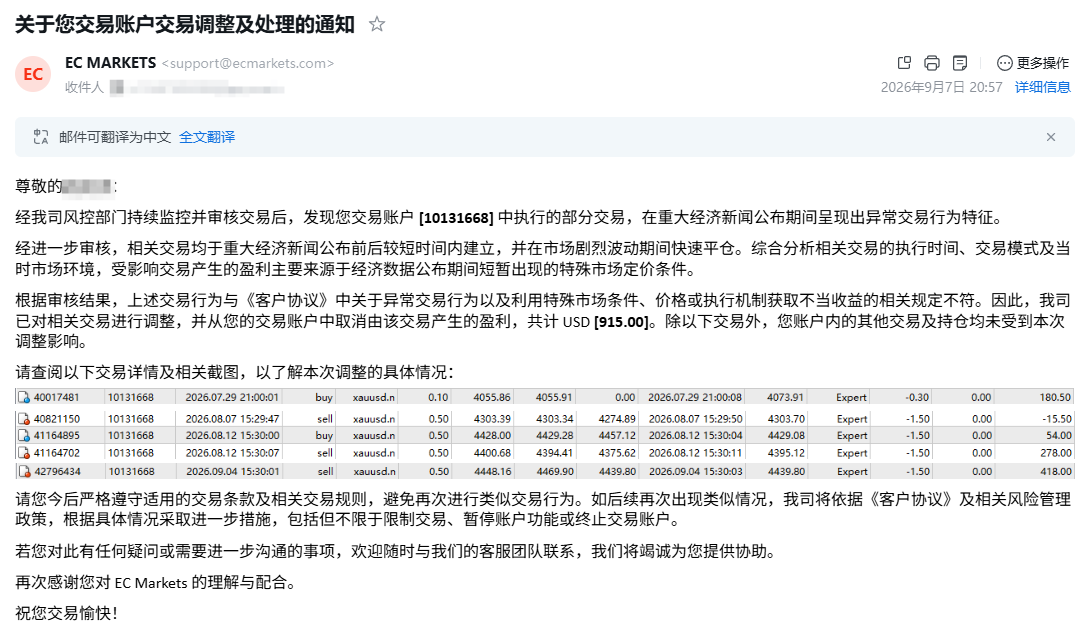Click open time 2026.09.04 15:30:01
Viewport: 1086px width, 640px height.
click(x=232, y=472)
